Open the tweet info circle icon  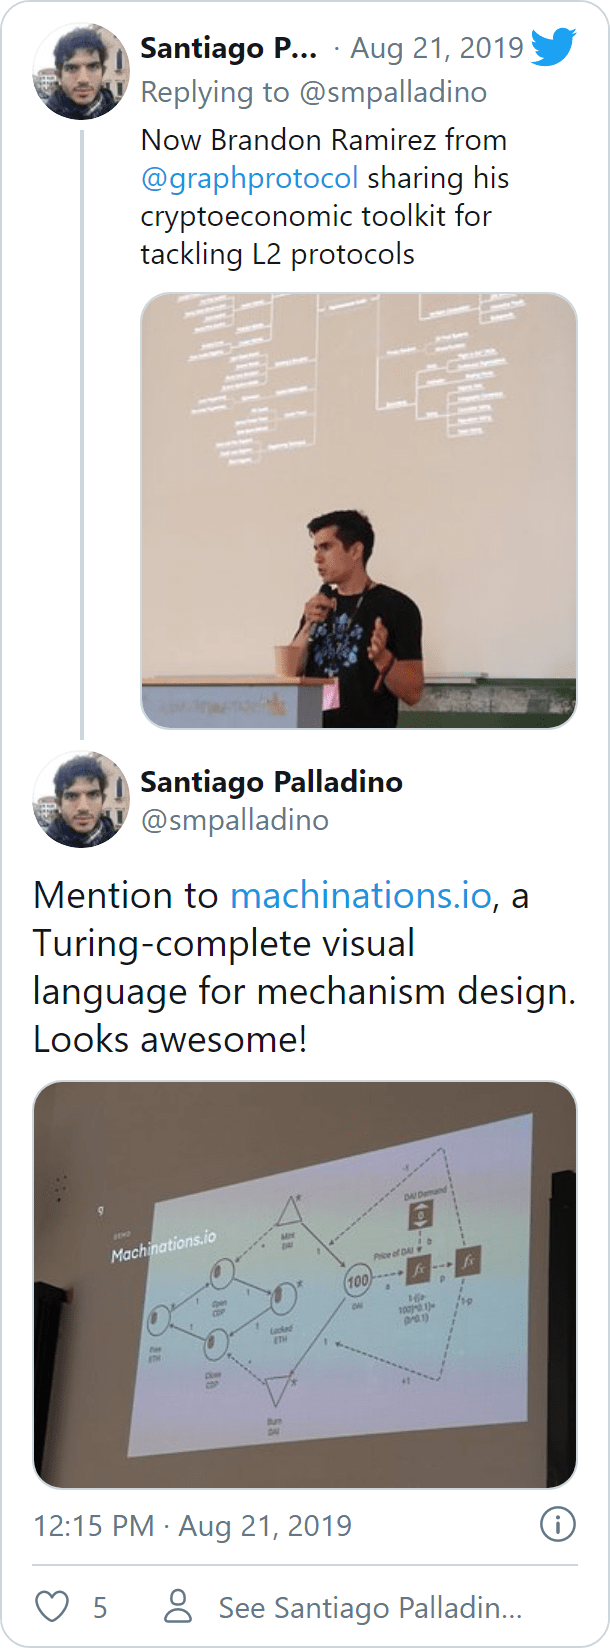(557, 1524)
